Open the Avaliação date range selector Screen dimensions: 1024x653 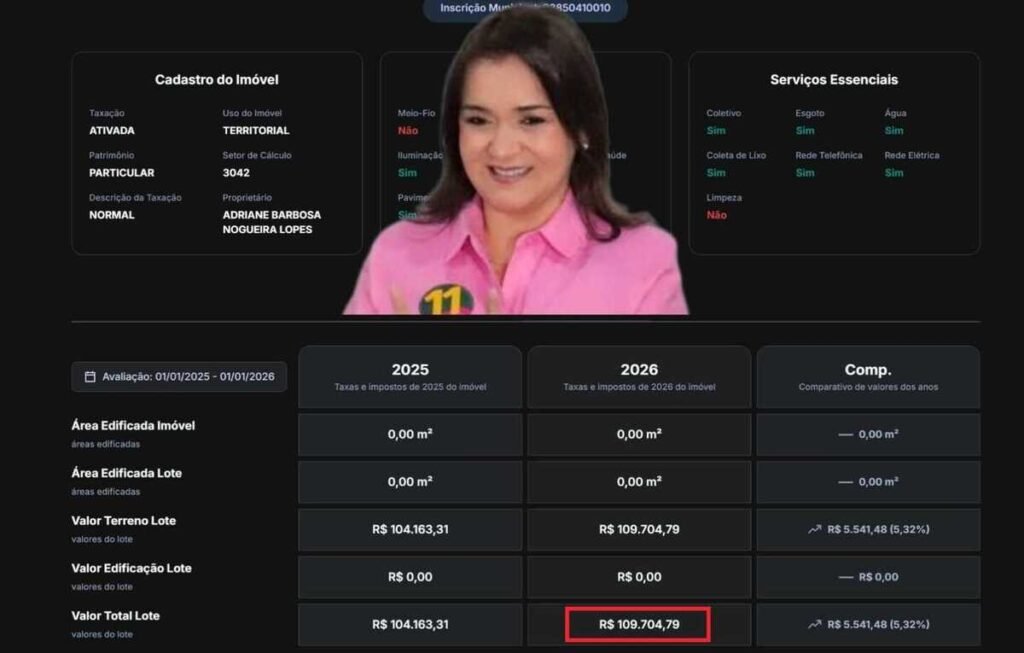[179, 377]
